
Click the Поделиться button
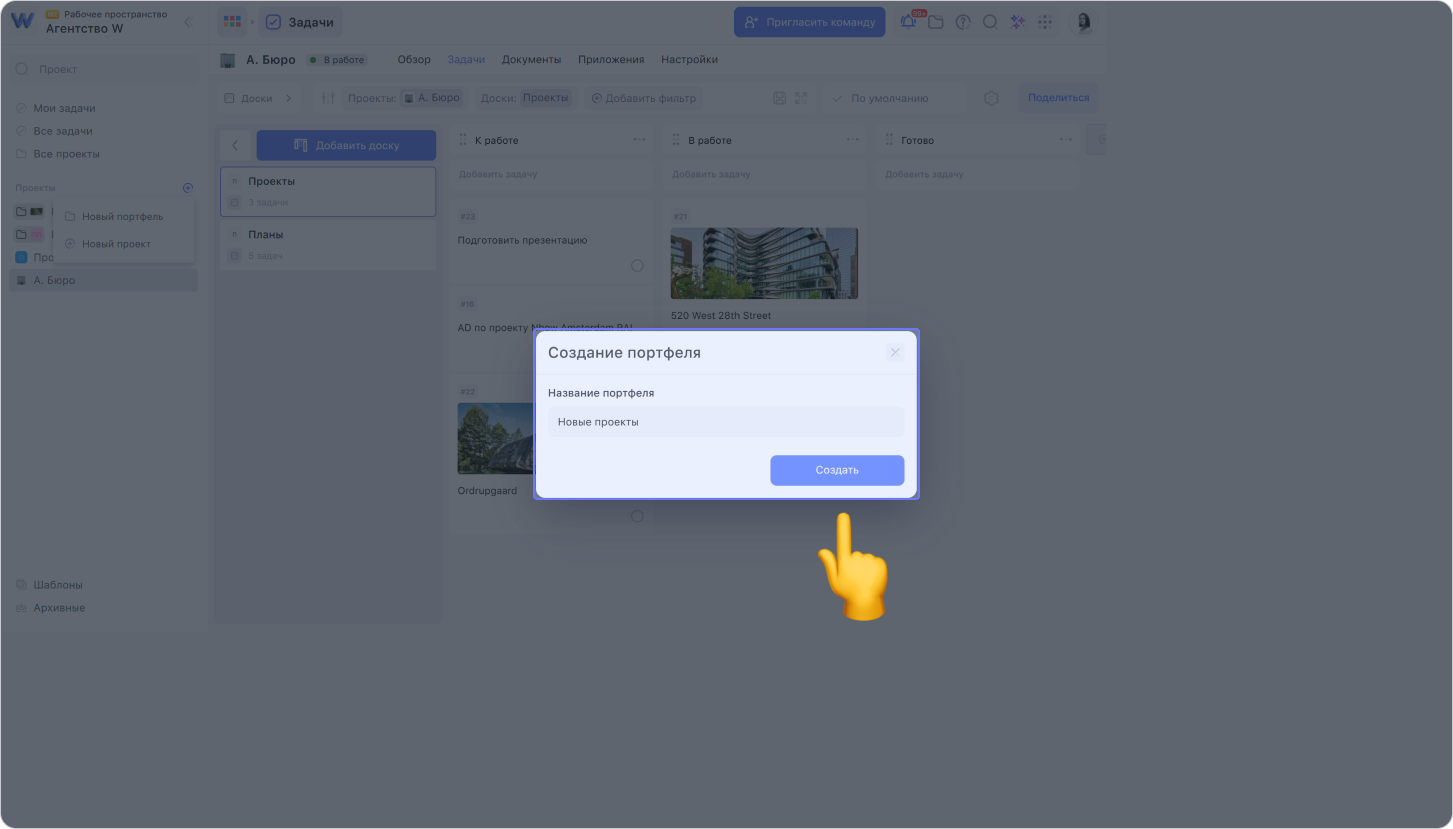point(1058,98)
